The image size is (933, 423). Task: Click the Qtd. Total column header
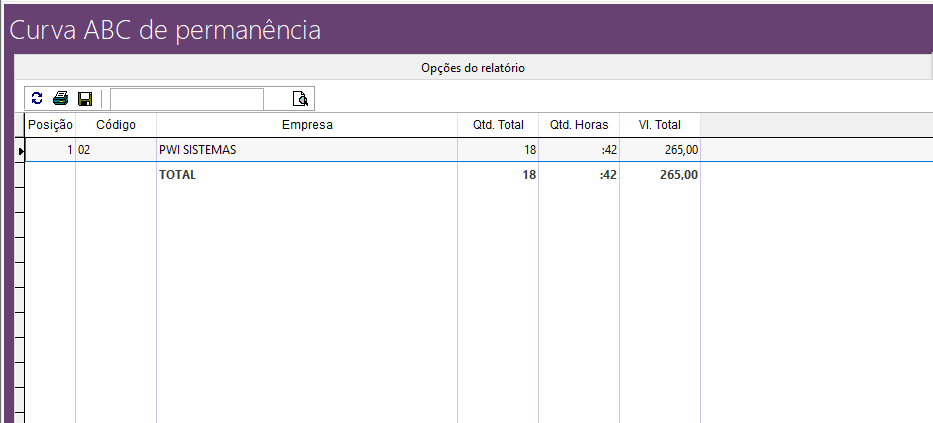tap(498, 125)
